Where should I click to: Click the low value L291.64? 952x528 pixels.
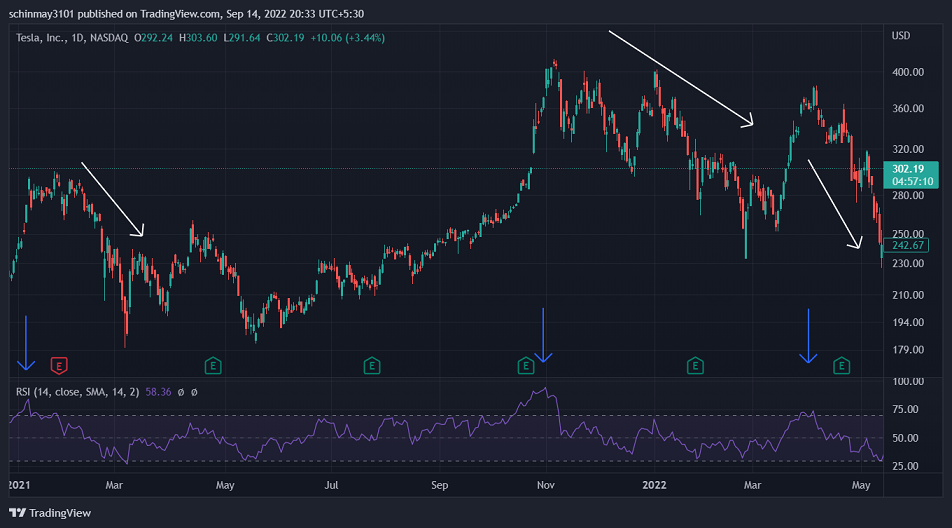click(x=242, y=38)
